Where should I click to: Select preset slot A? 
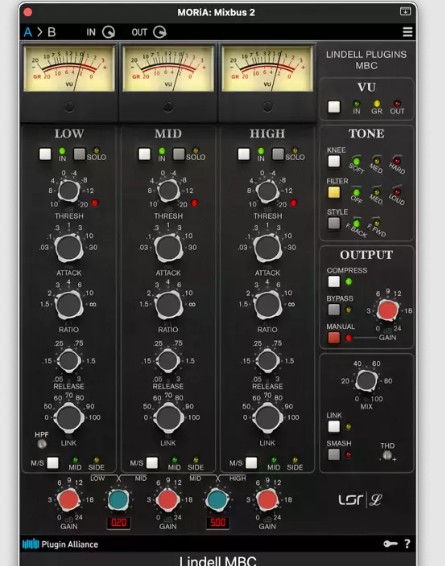28,32
